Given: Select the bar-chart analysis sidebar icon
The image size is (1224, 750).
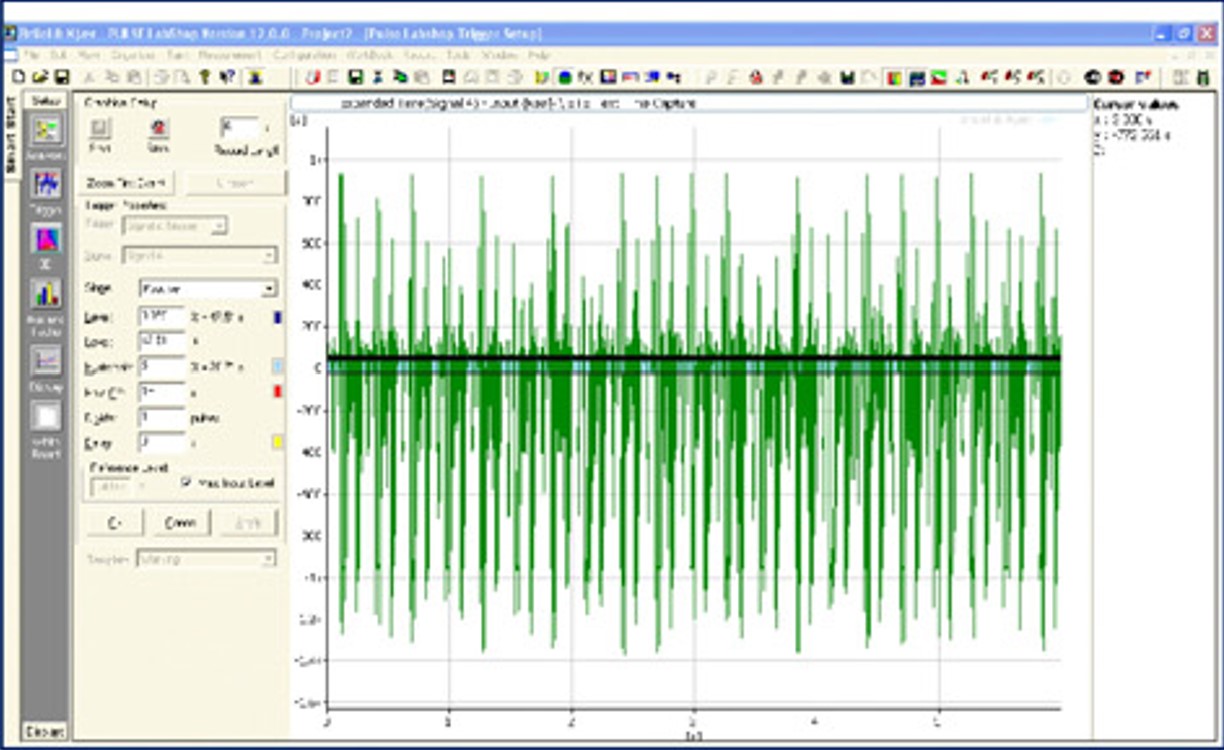Looking at the screenshot, I should click(x=47, y=294).
